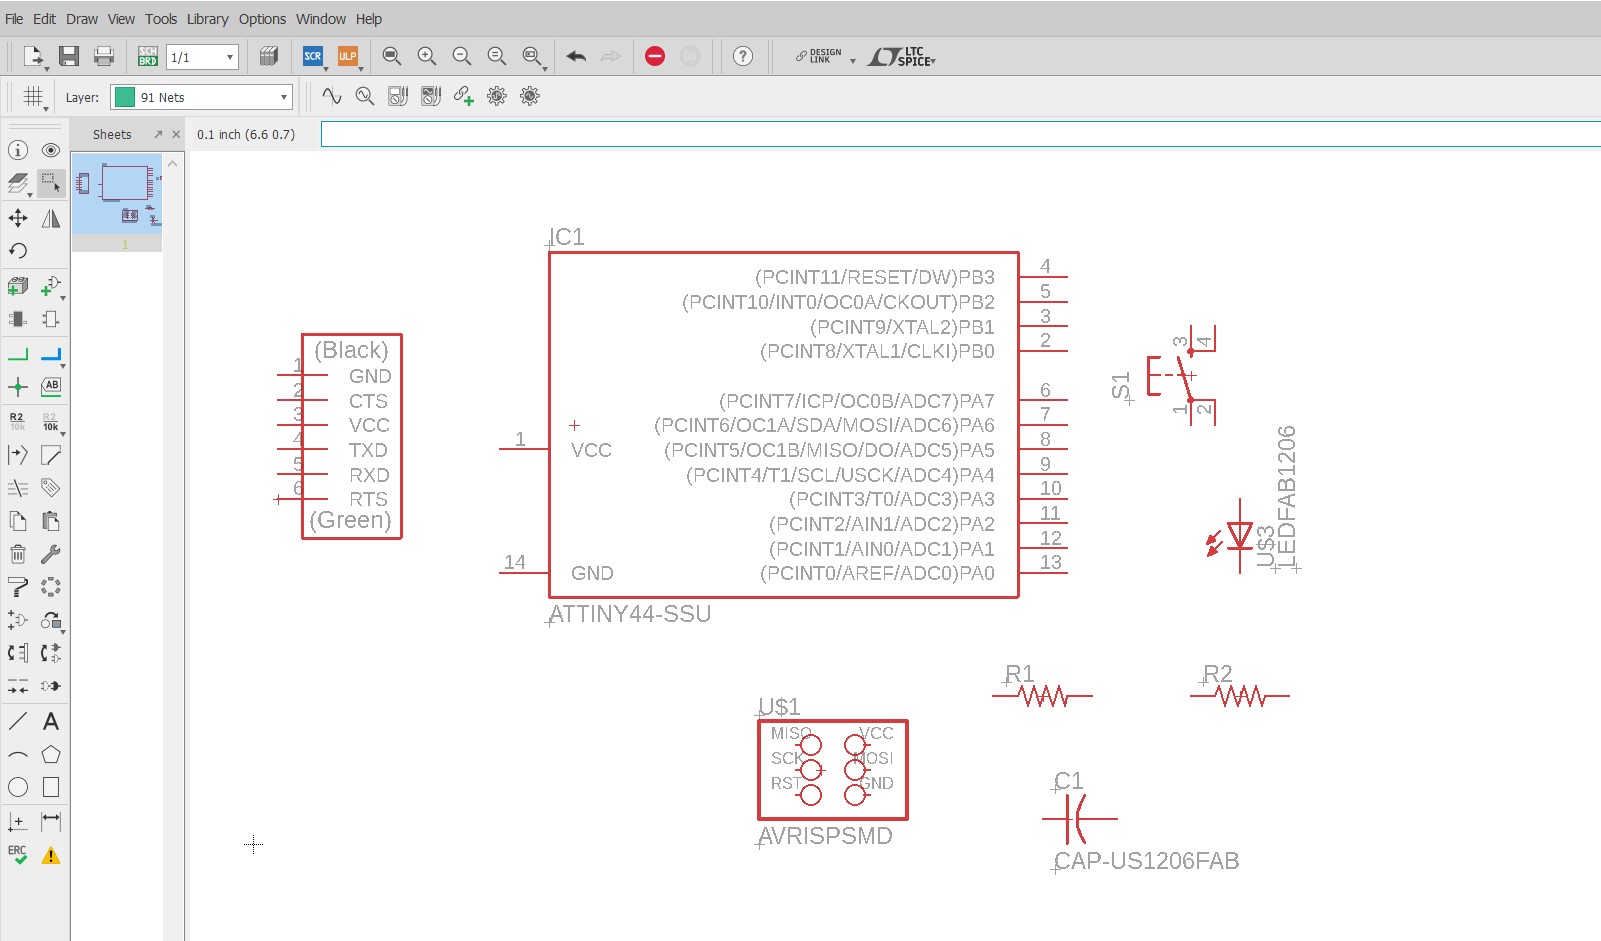Open the Layer dropdown showing 91 Nets
This screenshot has width=1601, height=941.
[x=201, y=97]
